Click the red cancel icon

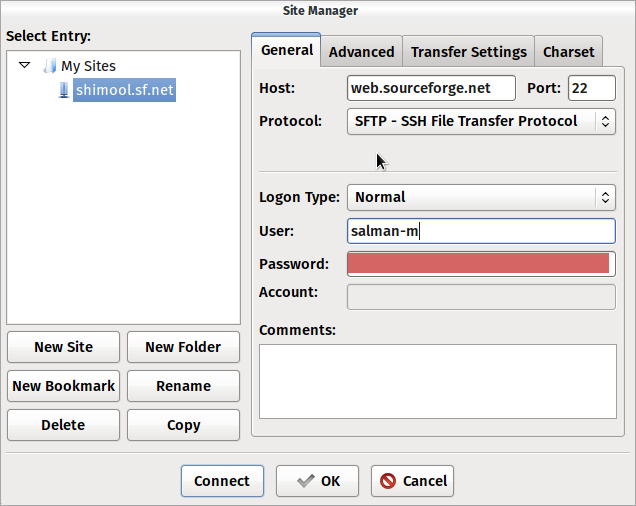click(388, 481)
